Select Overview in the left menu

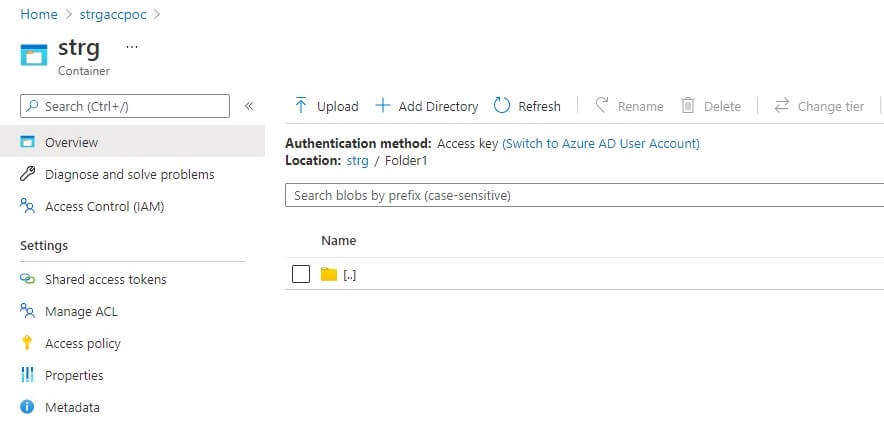(x=71, y=142)
